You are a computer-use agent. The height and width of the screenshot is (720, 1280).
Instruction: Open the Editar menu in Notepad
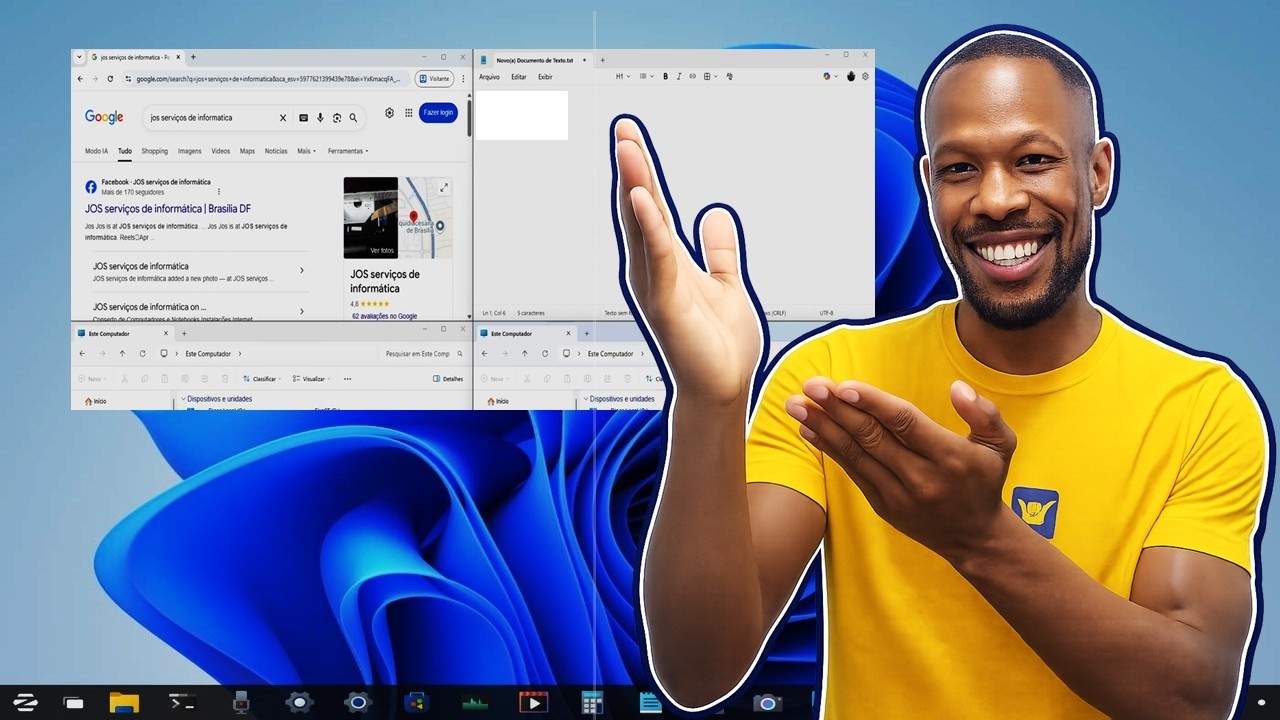coord(519,77)
